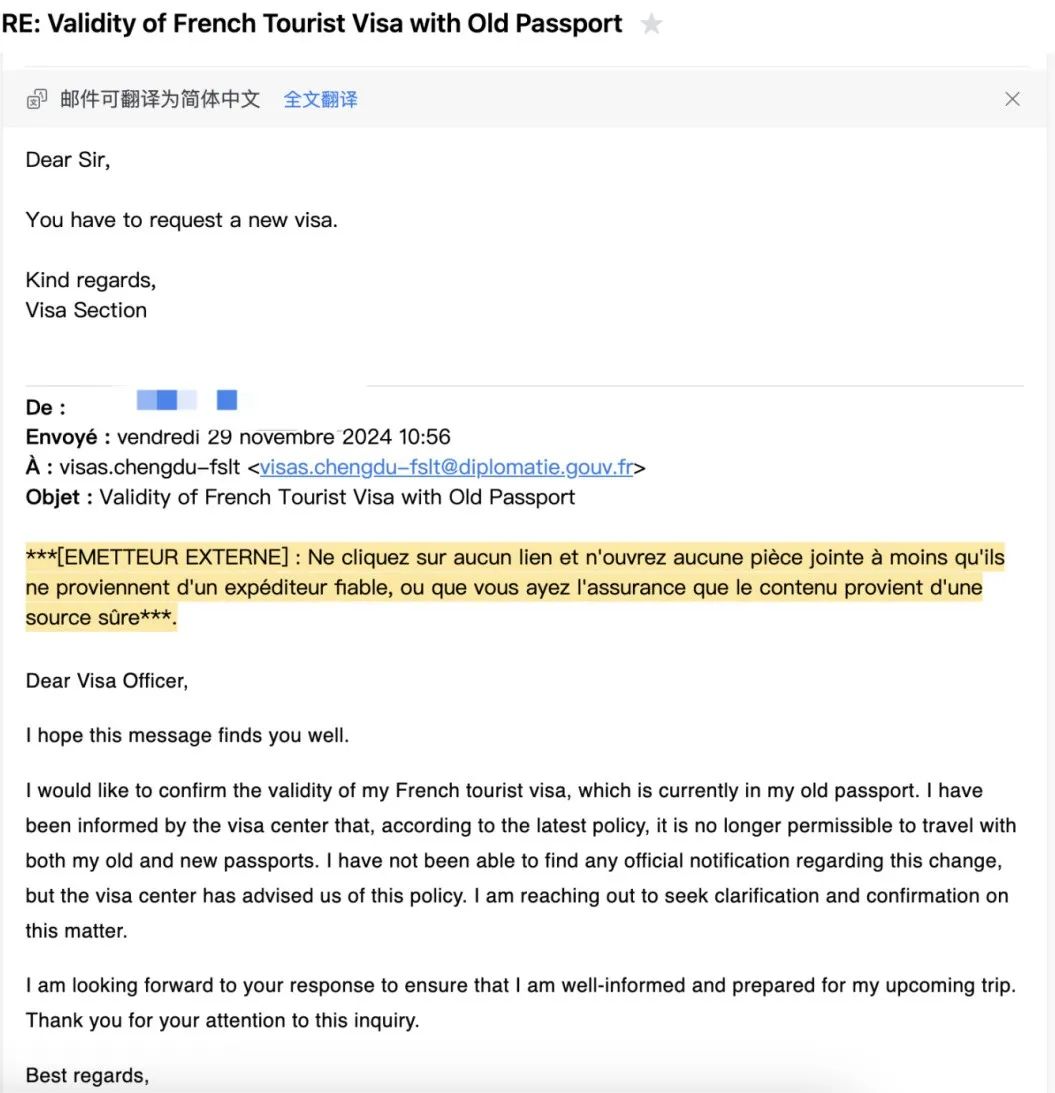1055x1093 pixels.
Task: Click the "Dear Sir," greeting line
Action: (x=68, y=160)
